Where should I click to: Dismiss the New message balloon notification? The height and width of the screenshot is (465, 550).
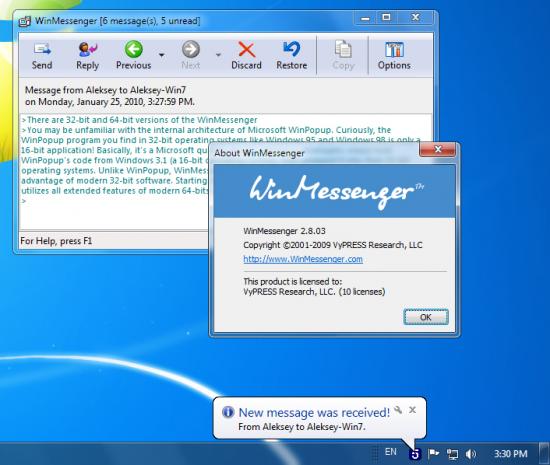(412, 410)
